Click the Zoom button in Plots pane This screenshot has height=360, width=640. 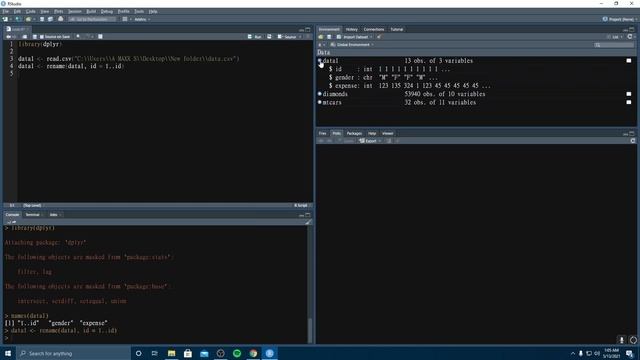point(345,141)
